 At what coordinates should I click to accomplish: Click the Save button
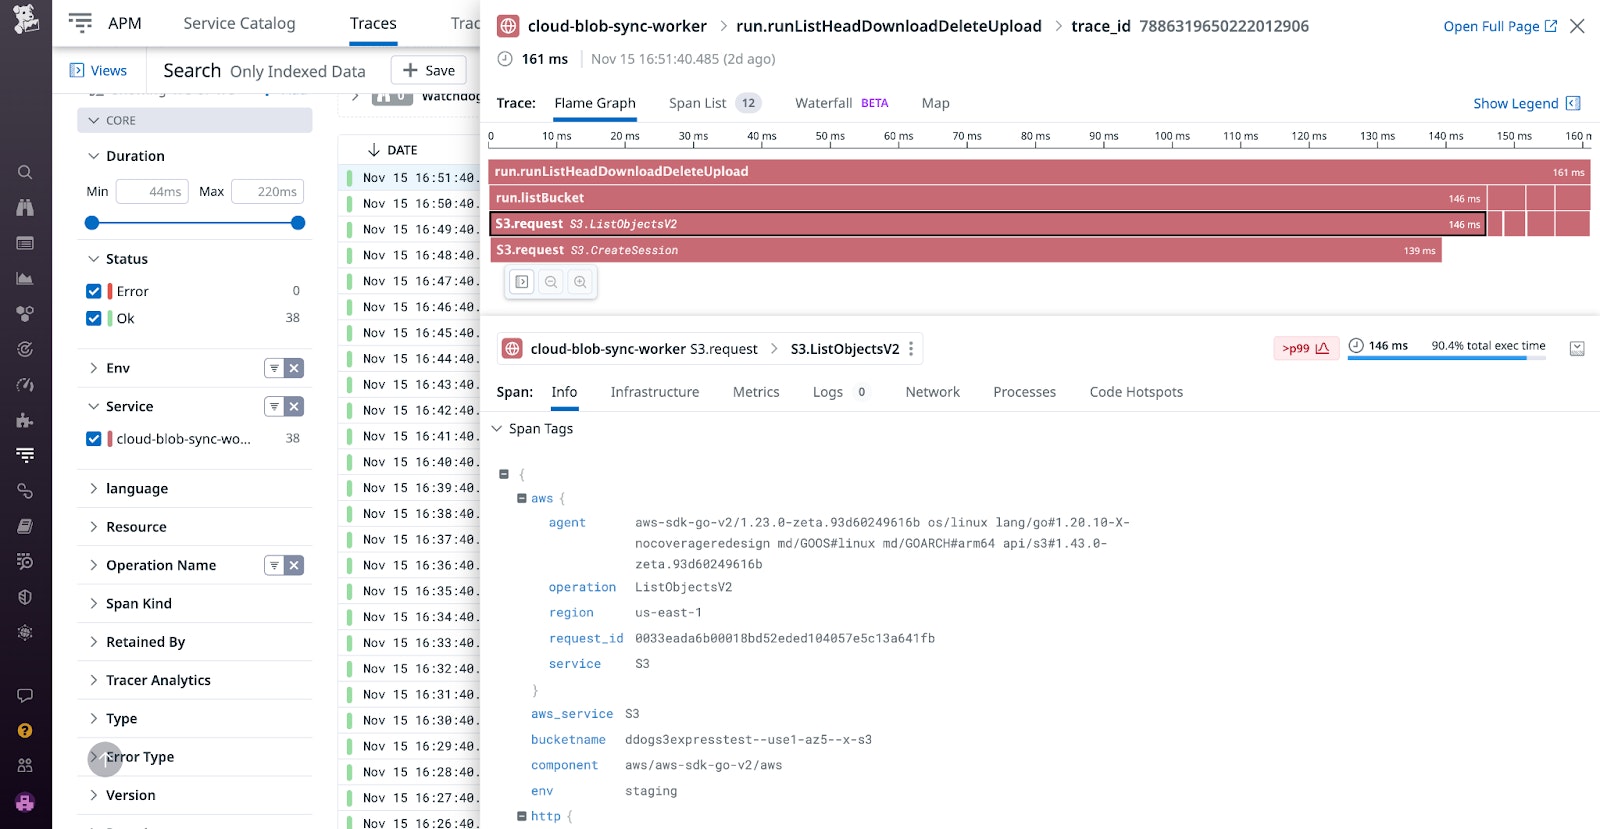429,70
